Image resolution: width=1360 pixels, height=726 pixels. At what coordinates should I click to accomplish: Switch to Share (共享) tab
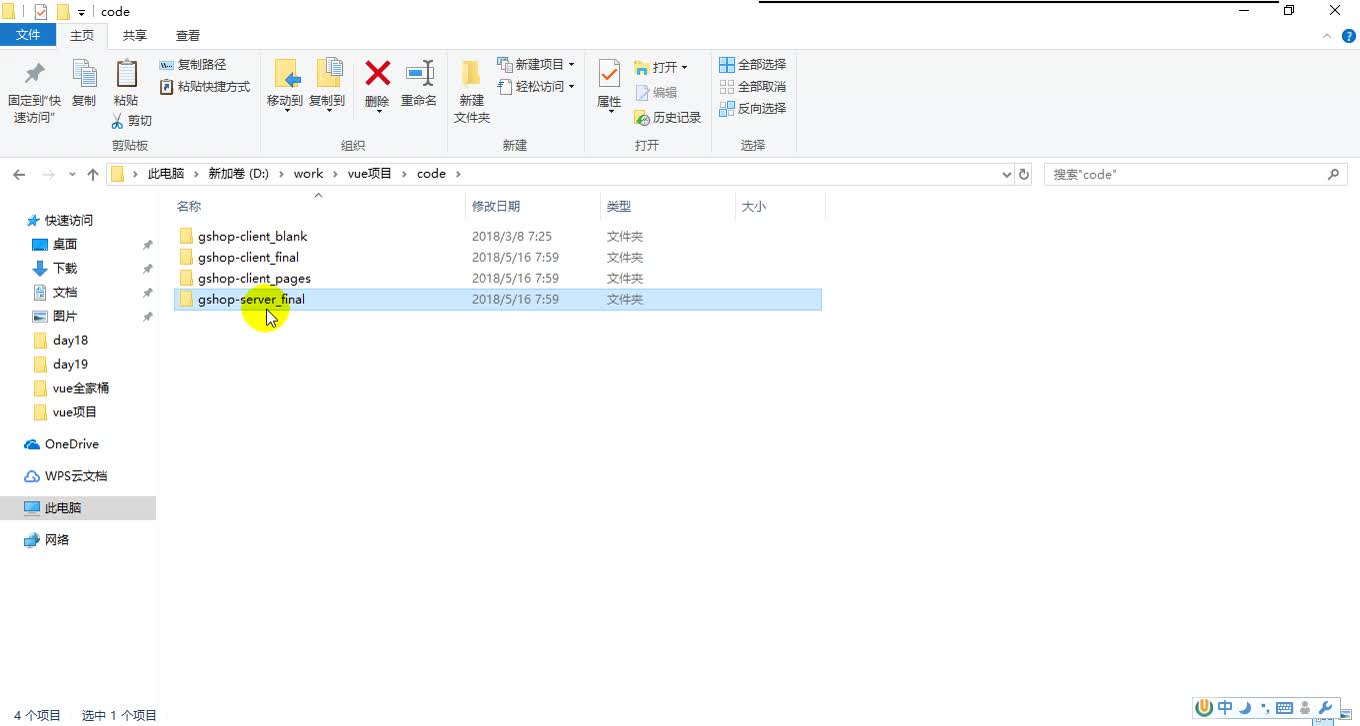[x=135, y=35]
